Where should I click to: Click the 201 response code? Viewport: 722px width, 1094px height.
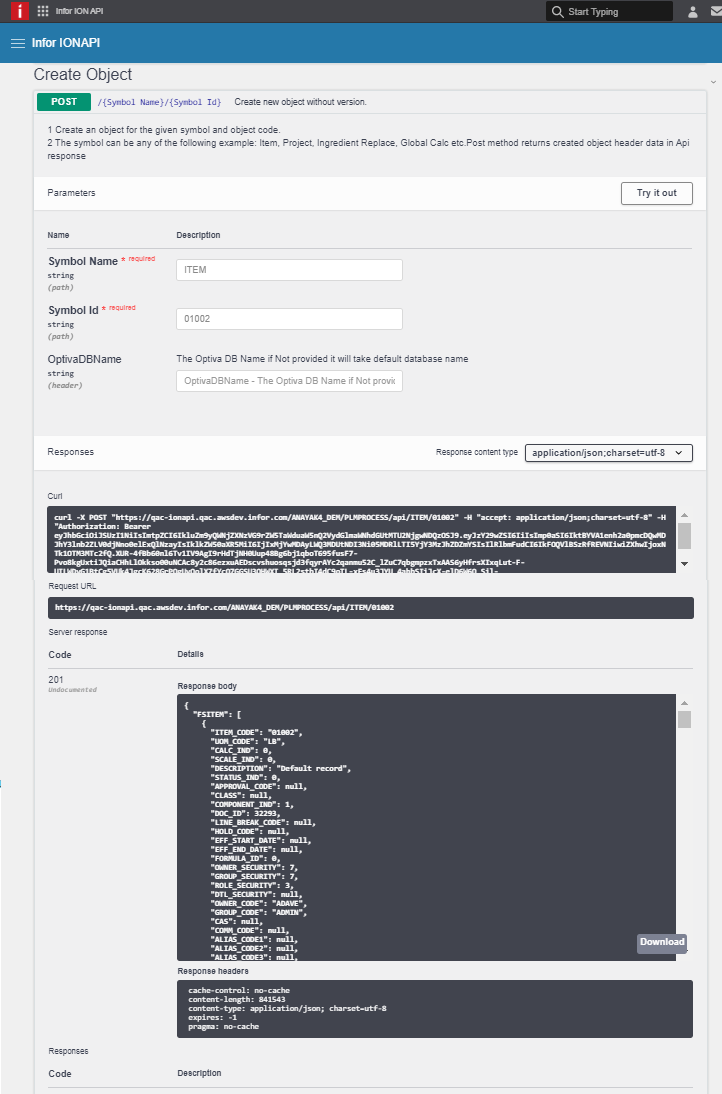pos(56,680)
